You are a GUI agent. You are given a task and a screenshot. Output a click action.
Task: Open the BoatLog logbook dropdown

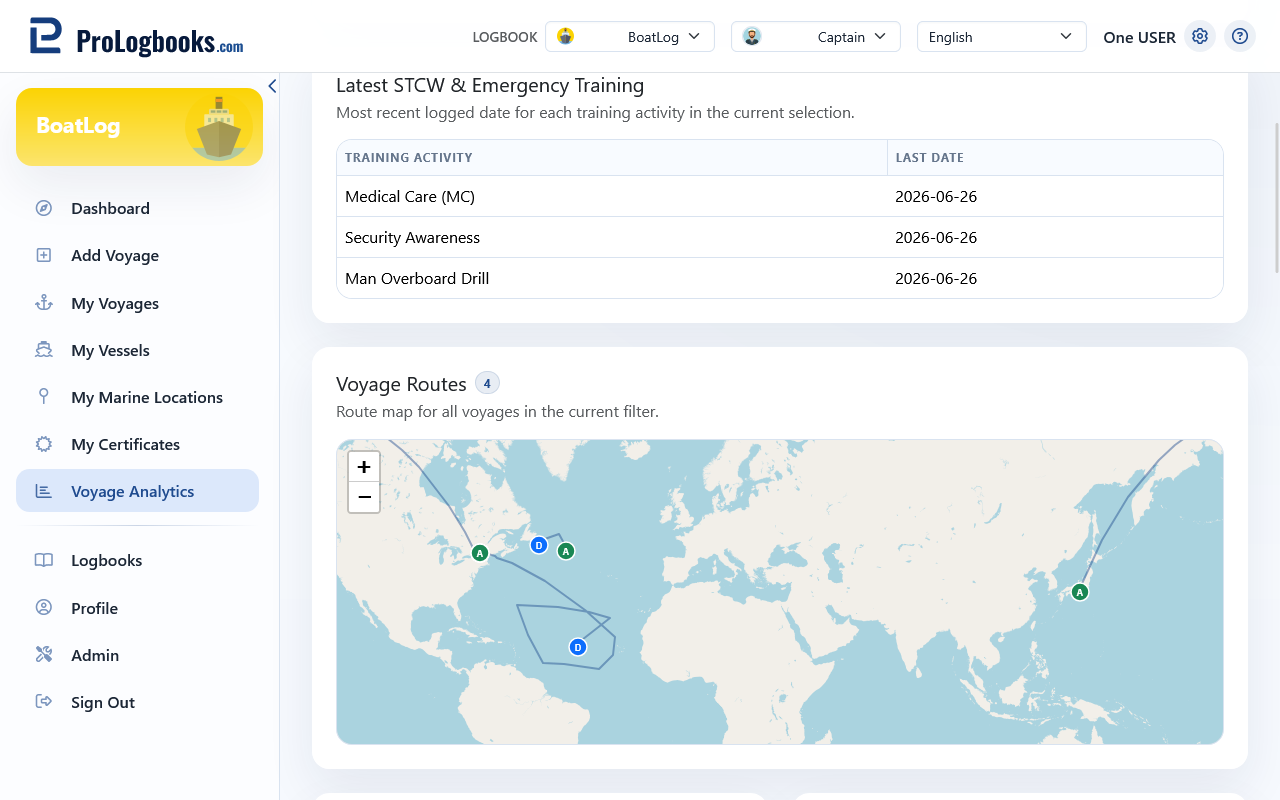(x=630, y=37)
